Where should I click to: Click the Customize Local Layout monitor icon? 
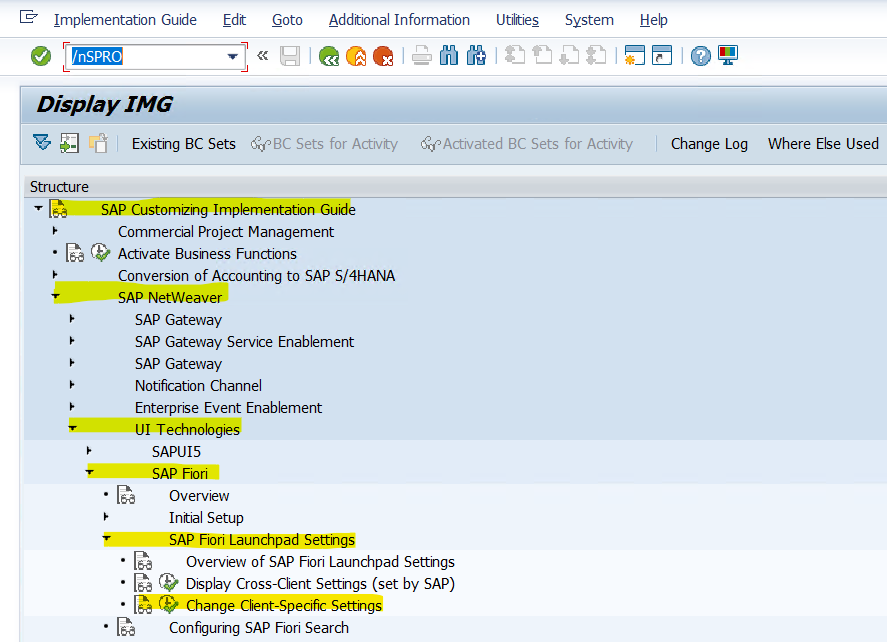pos(727,56)
